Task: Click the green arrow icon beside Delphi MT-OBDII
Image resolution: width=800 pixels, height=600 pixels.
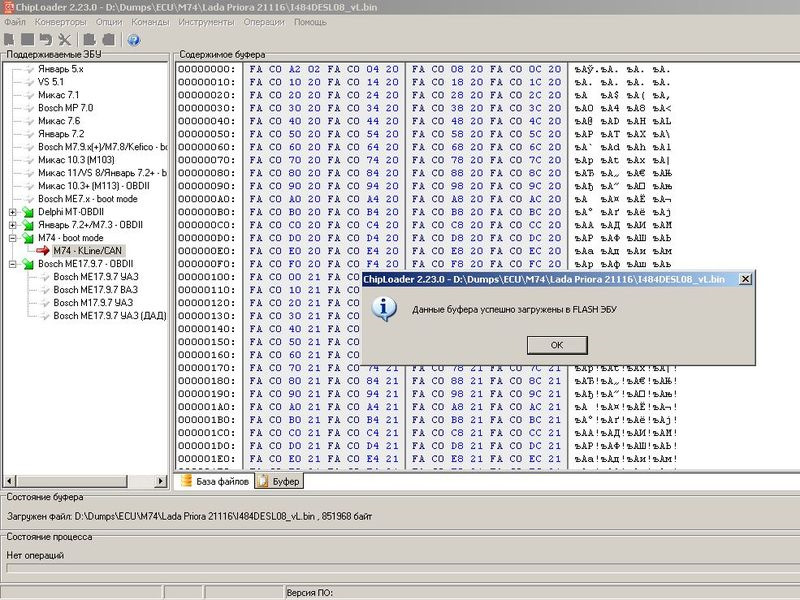Action: [28, 212]
